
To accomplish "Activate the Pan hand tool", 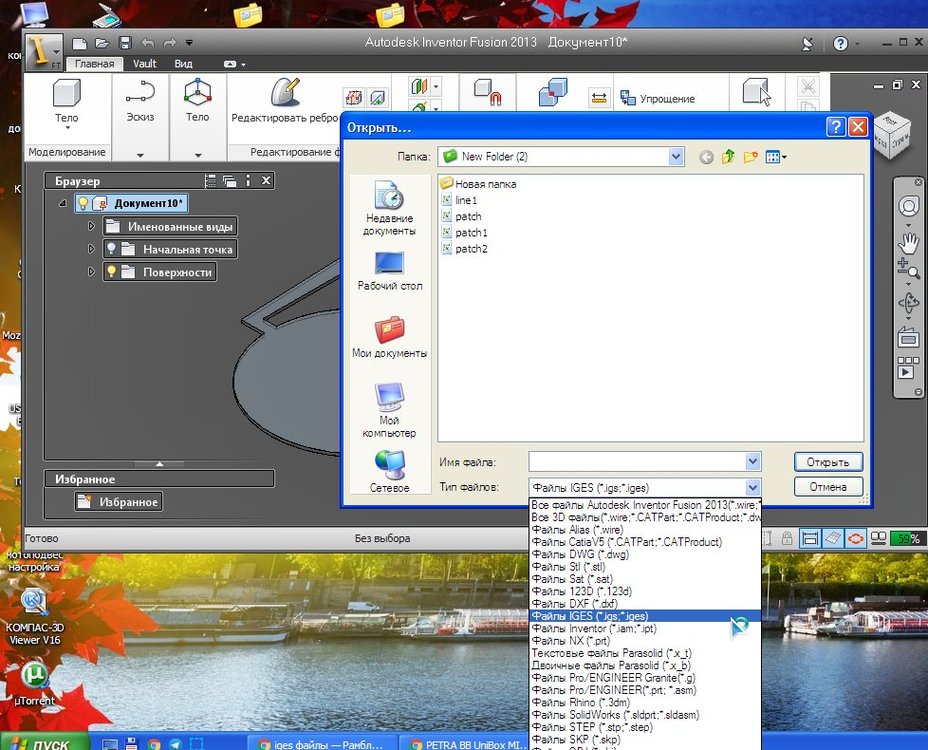I will pyautogui.click(x=908, y=242).
